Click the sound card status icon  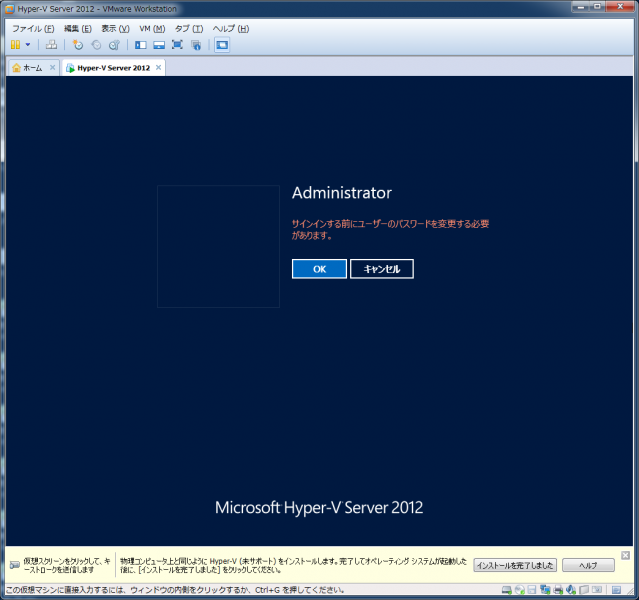pos(571,589)
